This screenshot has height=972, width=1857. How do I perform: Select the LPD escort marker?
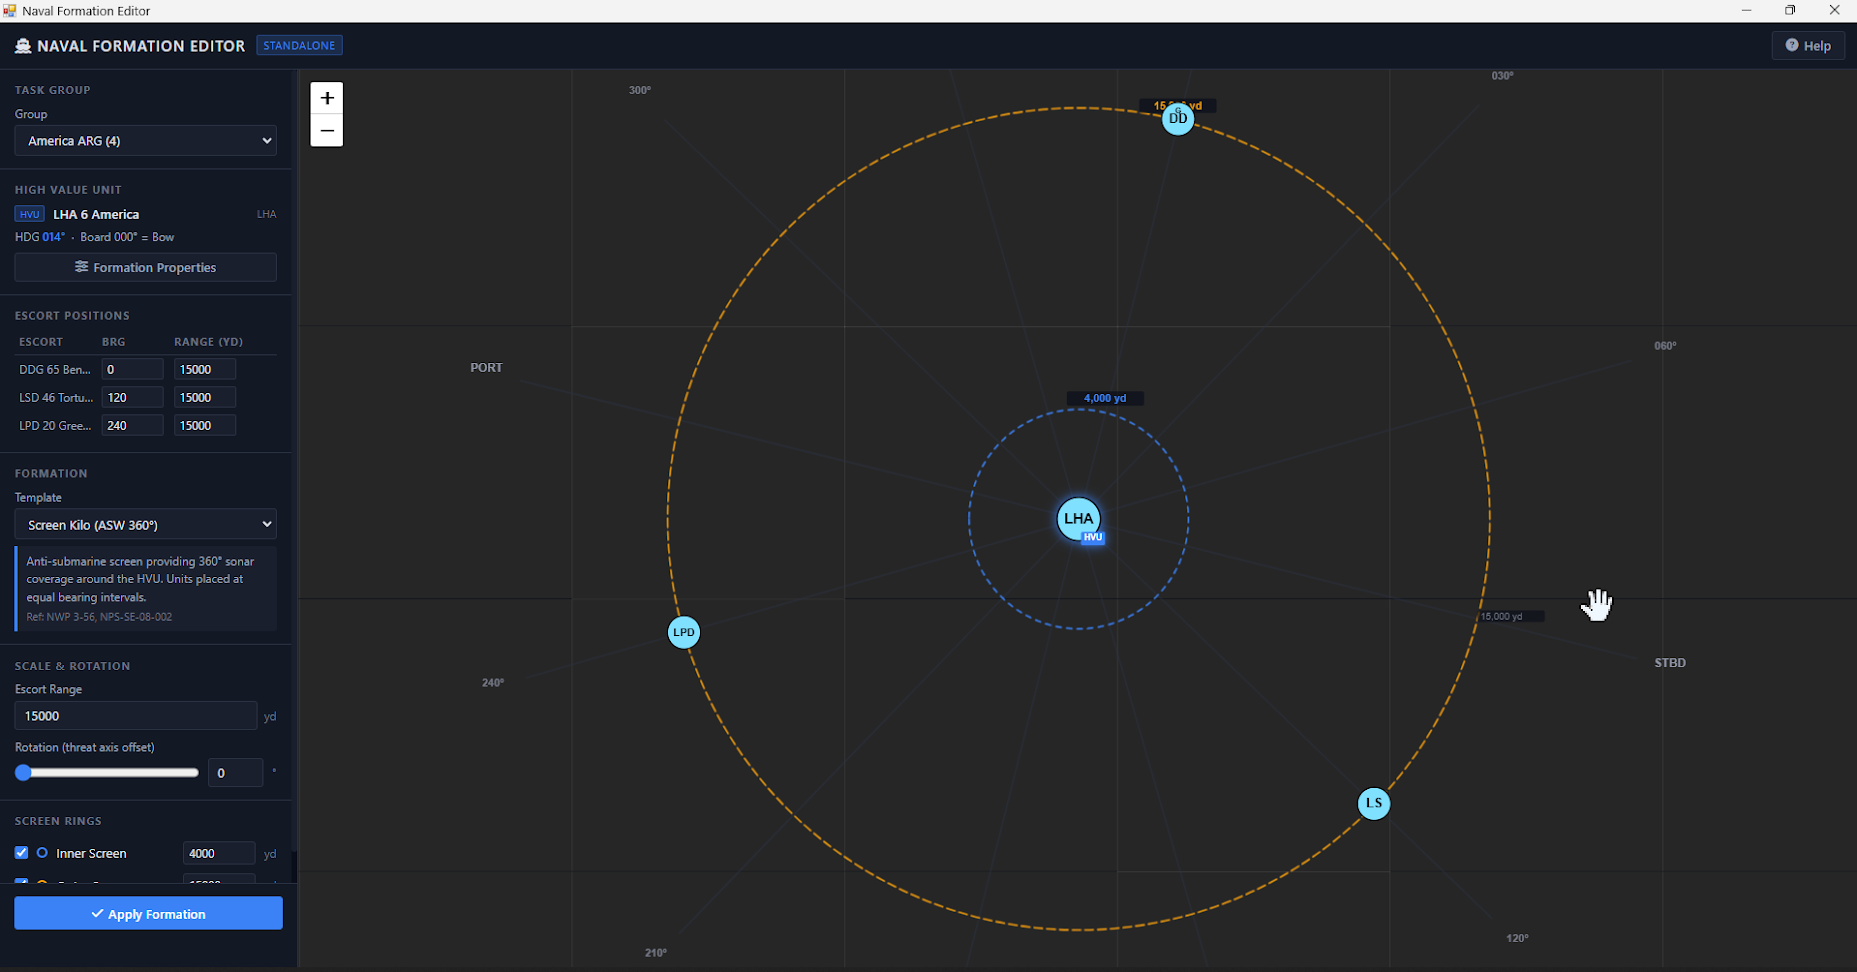(684, 632)
